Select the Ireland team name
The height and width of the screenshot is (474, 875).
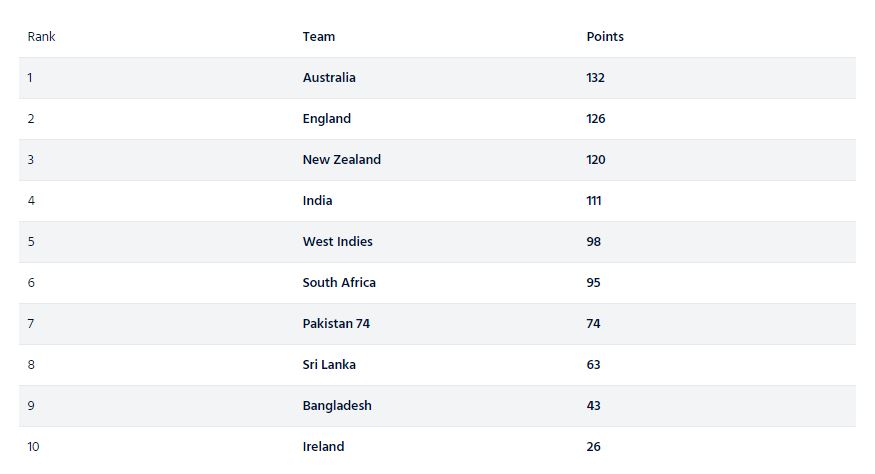point(323,447)
